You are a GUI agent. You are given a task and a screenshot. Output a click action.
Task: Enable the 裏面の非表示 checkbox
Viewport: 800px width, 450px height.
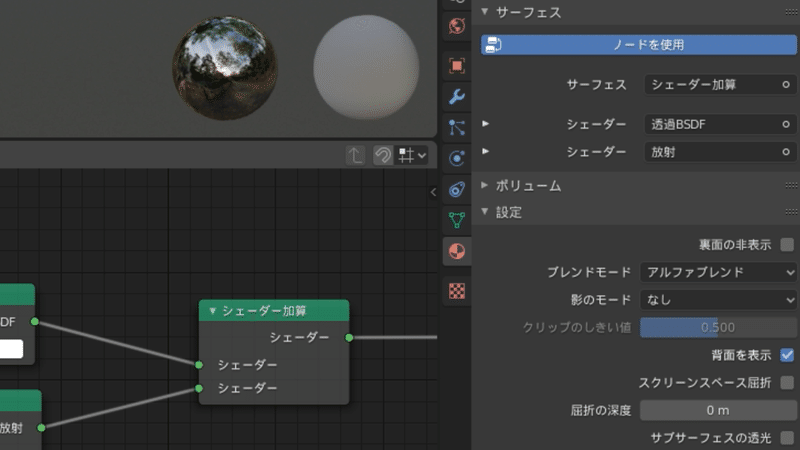coord(787,245)
